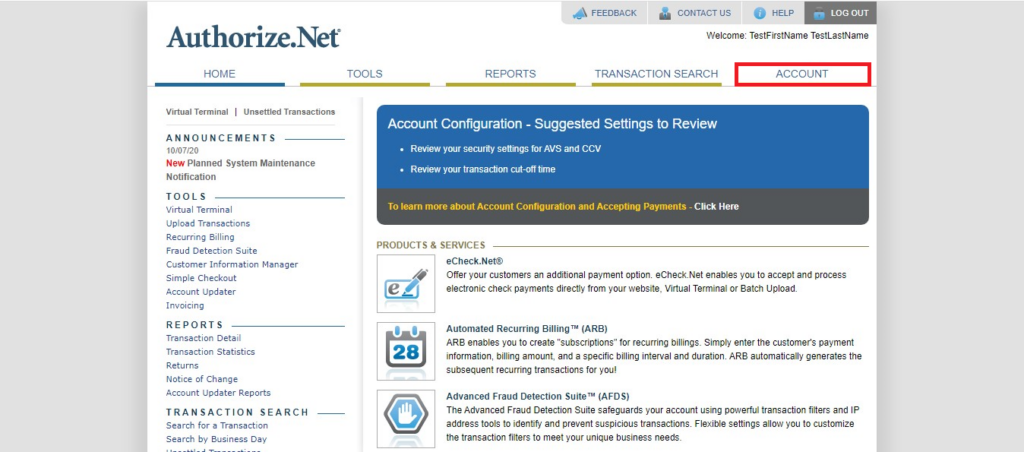
Task: Open Invoicing link
Action: tap(185, 306)
